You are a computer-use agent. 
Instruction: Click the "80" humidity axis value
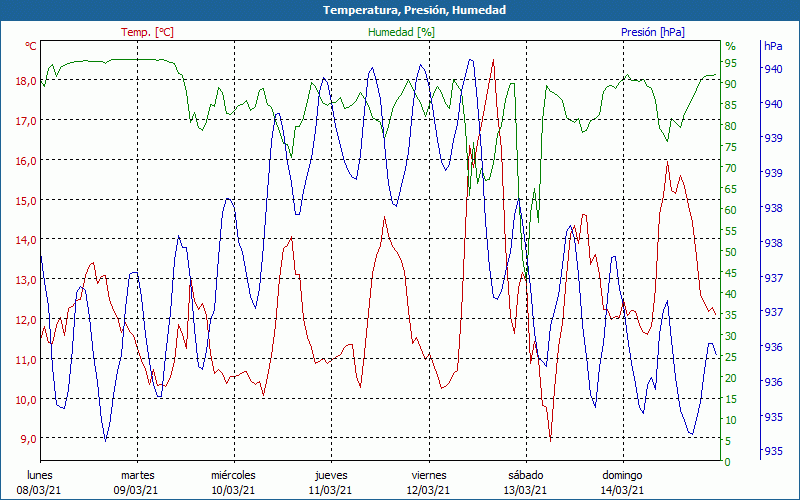[731, 126]
